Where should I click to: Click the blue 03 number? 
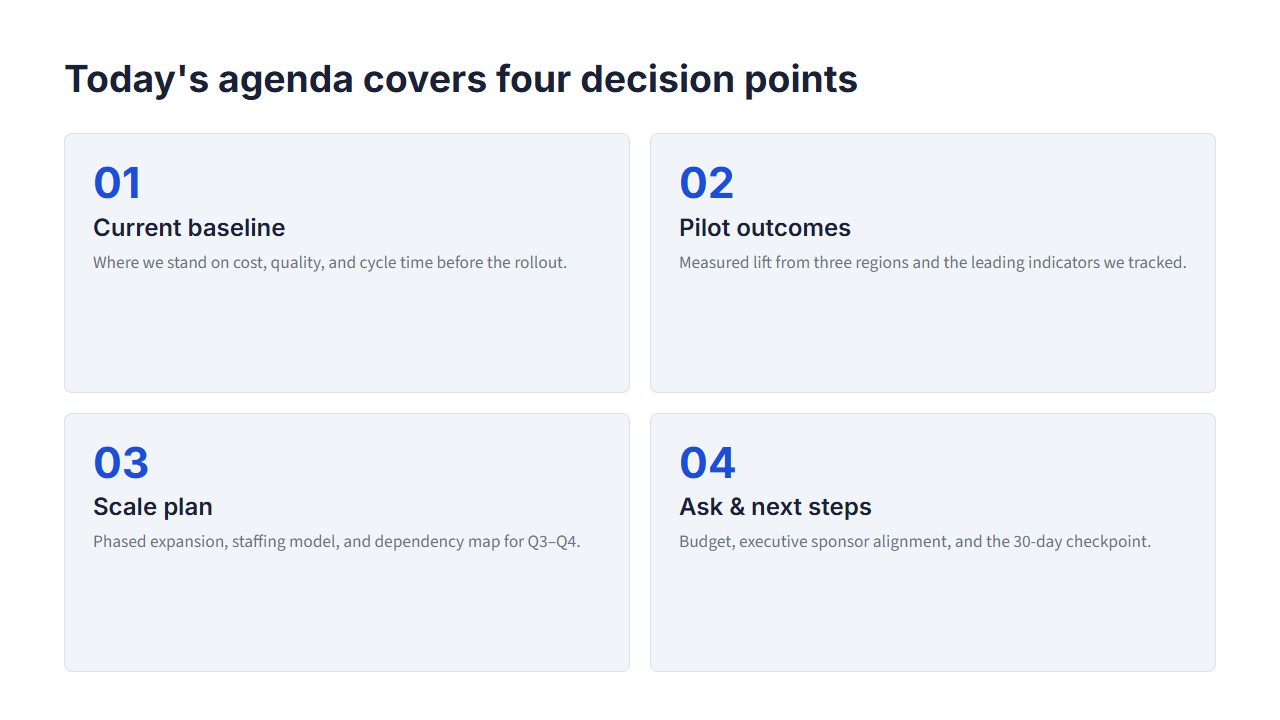tap(121, 463)
